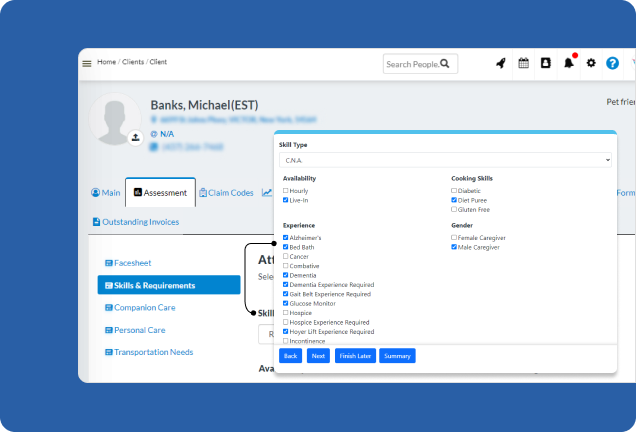Go to Home breadcrumb link

click(x=106, y=62)
